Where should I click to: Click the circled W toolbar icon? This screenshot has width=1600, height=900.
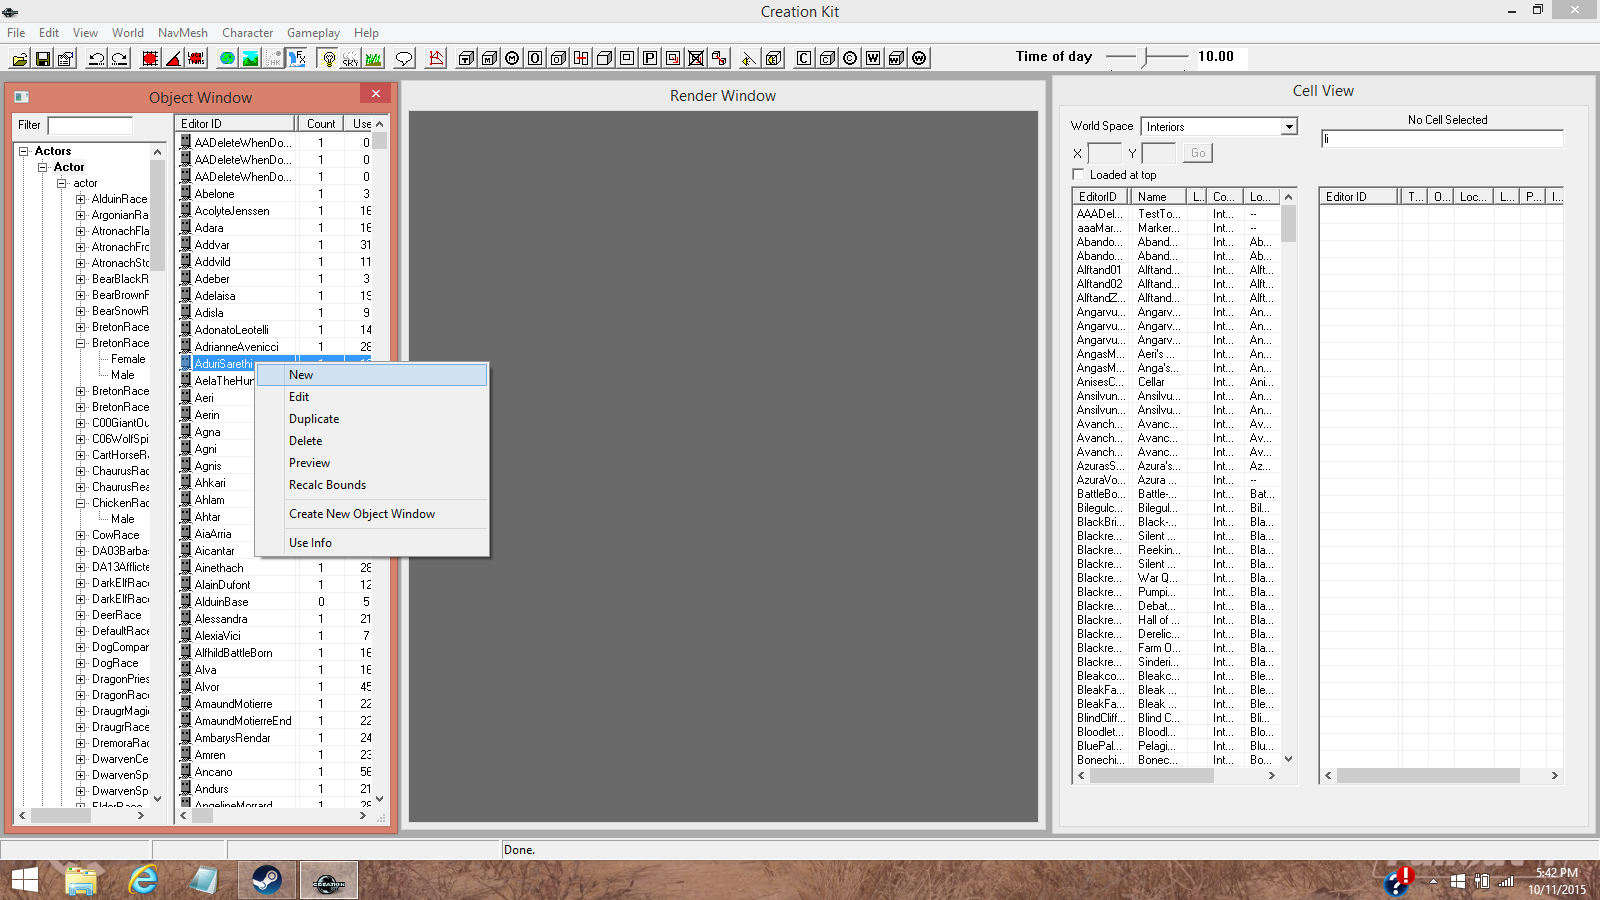[x=919, y=58]
